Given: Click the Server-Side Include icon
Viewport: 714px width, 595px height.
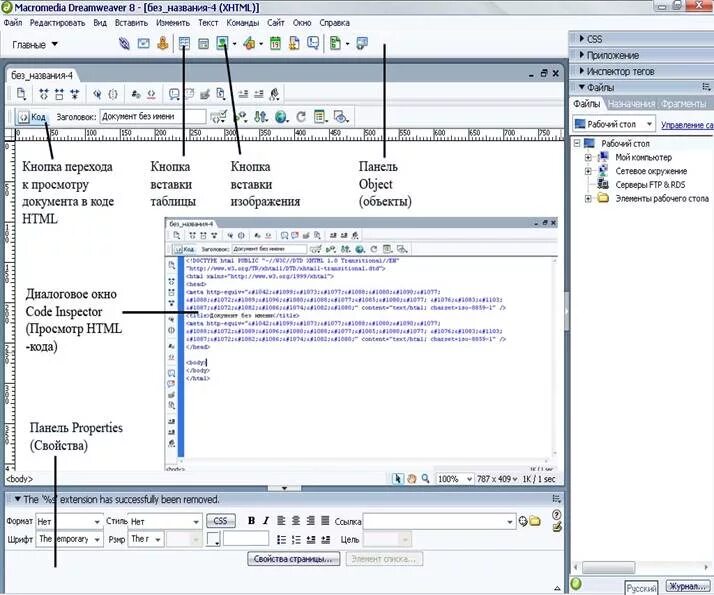Looking at the screenshot, I should pos(294,44).
